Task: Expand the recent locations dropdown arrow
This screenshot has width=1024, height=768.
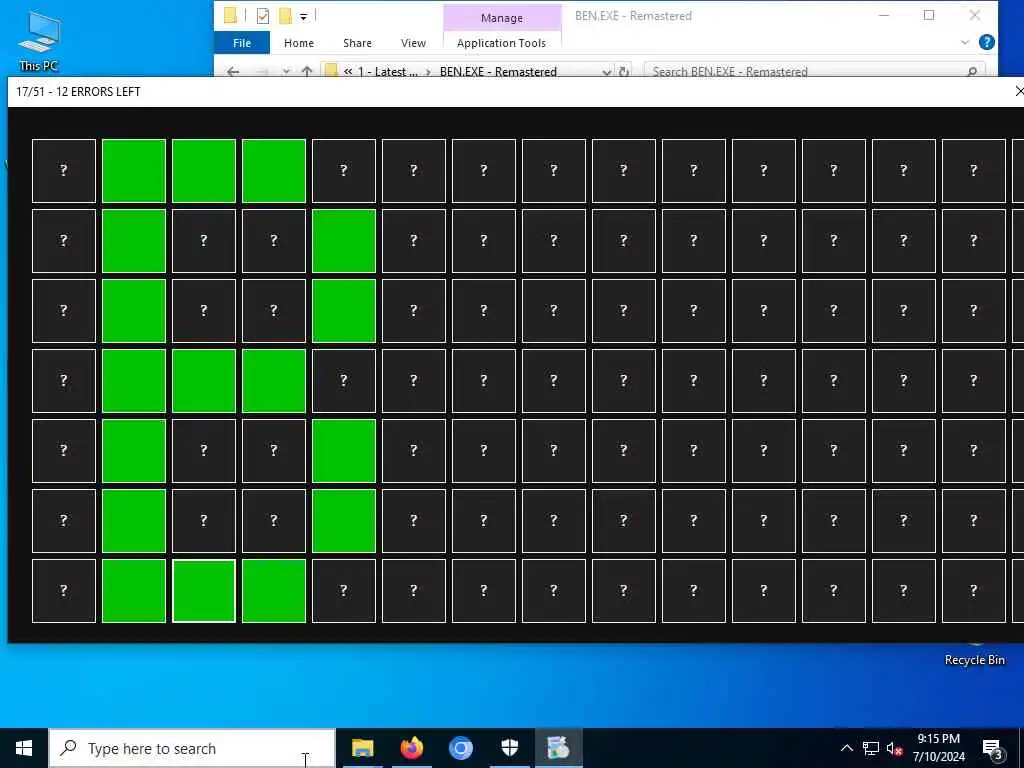Action: coord(286,71)
